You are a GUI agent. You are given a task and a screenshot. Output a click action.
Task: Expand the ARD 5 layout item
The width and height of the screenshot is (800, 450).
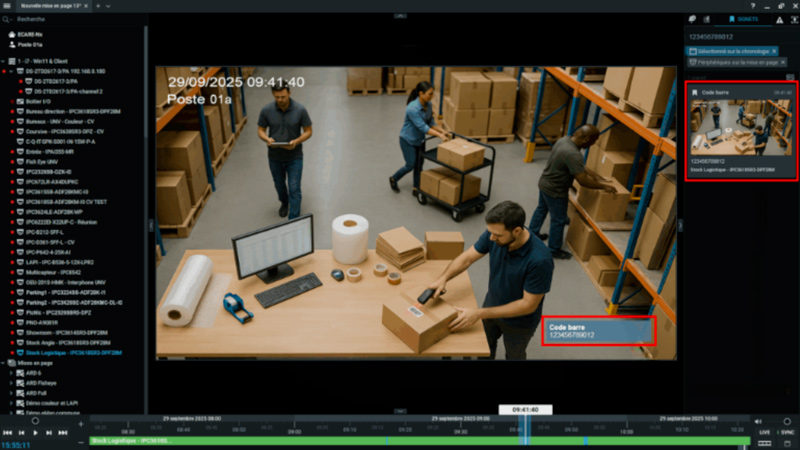[x=12, y=374]
